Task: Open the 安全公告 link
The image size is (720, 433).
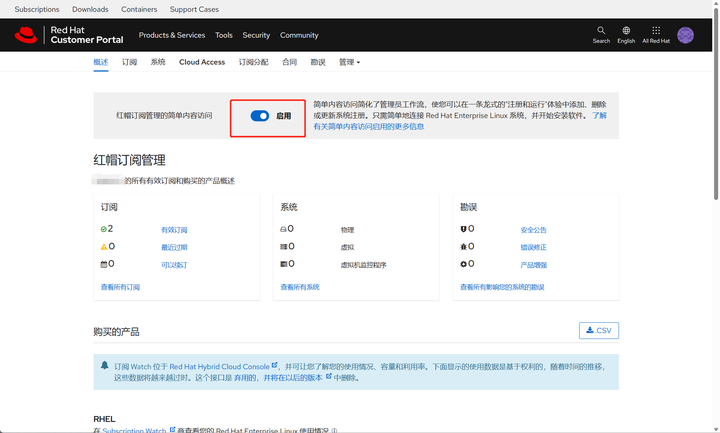Action: [534, 230]
